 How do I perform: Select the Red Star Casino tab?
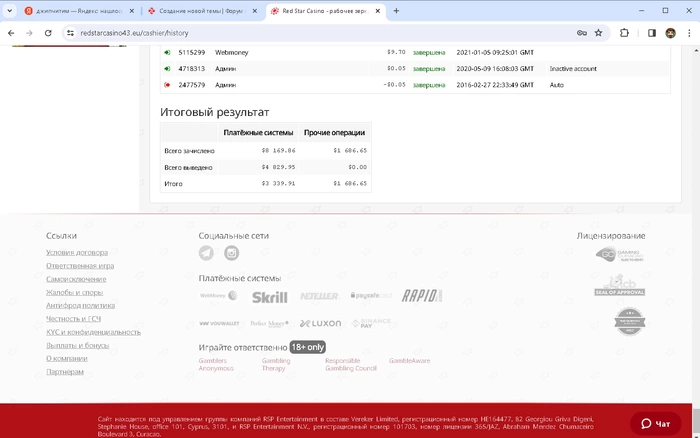[325, 11]
